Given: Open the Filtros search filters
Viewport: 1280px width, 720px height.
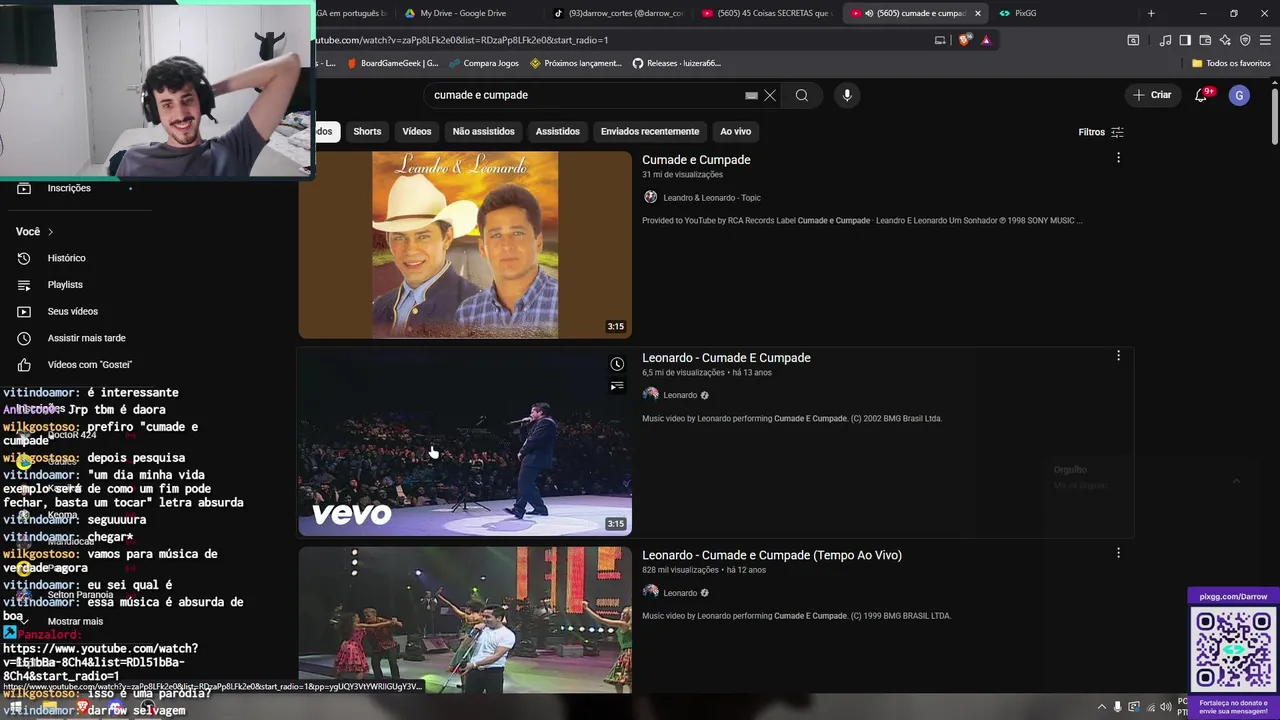Looking at the screenshot, I should coord(1101,132).
